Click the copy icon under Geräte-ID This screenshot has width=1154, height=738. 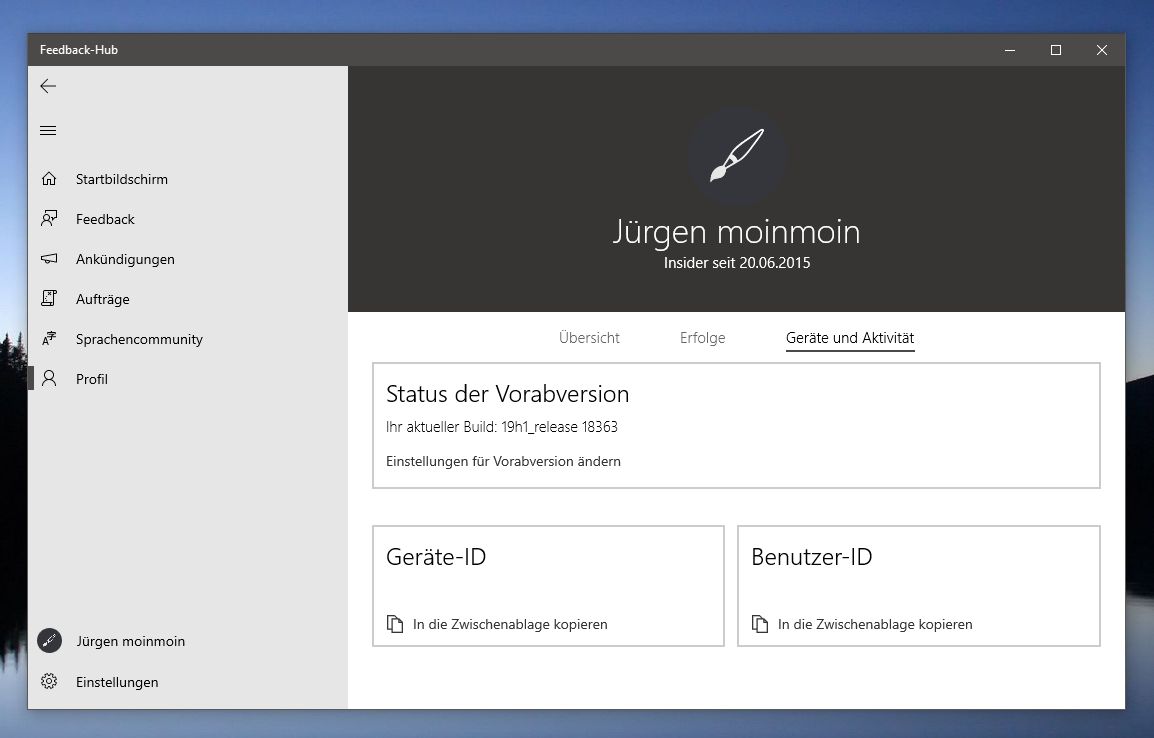395,624
